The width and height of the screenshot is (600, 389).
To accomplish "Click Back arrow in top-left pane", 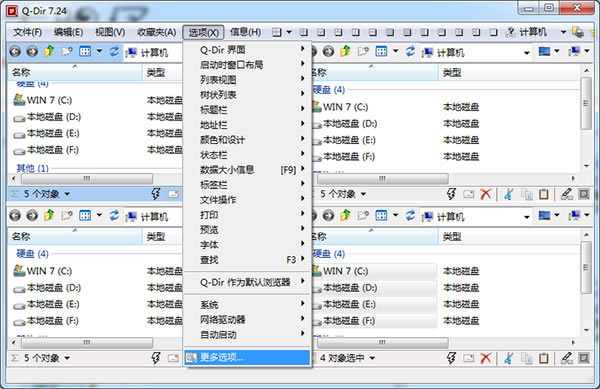I will [15, 51].
